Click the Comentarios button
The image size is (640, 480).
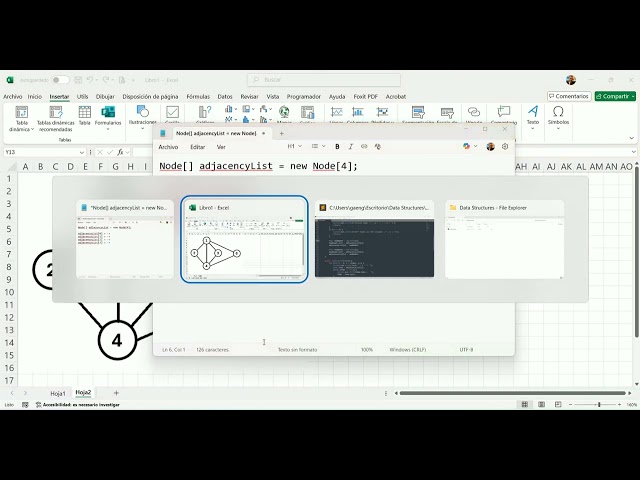click(x=569, y=96)
